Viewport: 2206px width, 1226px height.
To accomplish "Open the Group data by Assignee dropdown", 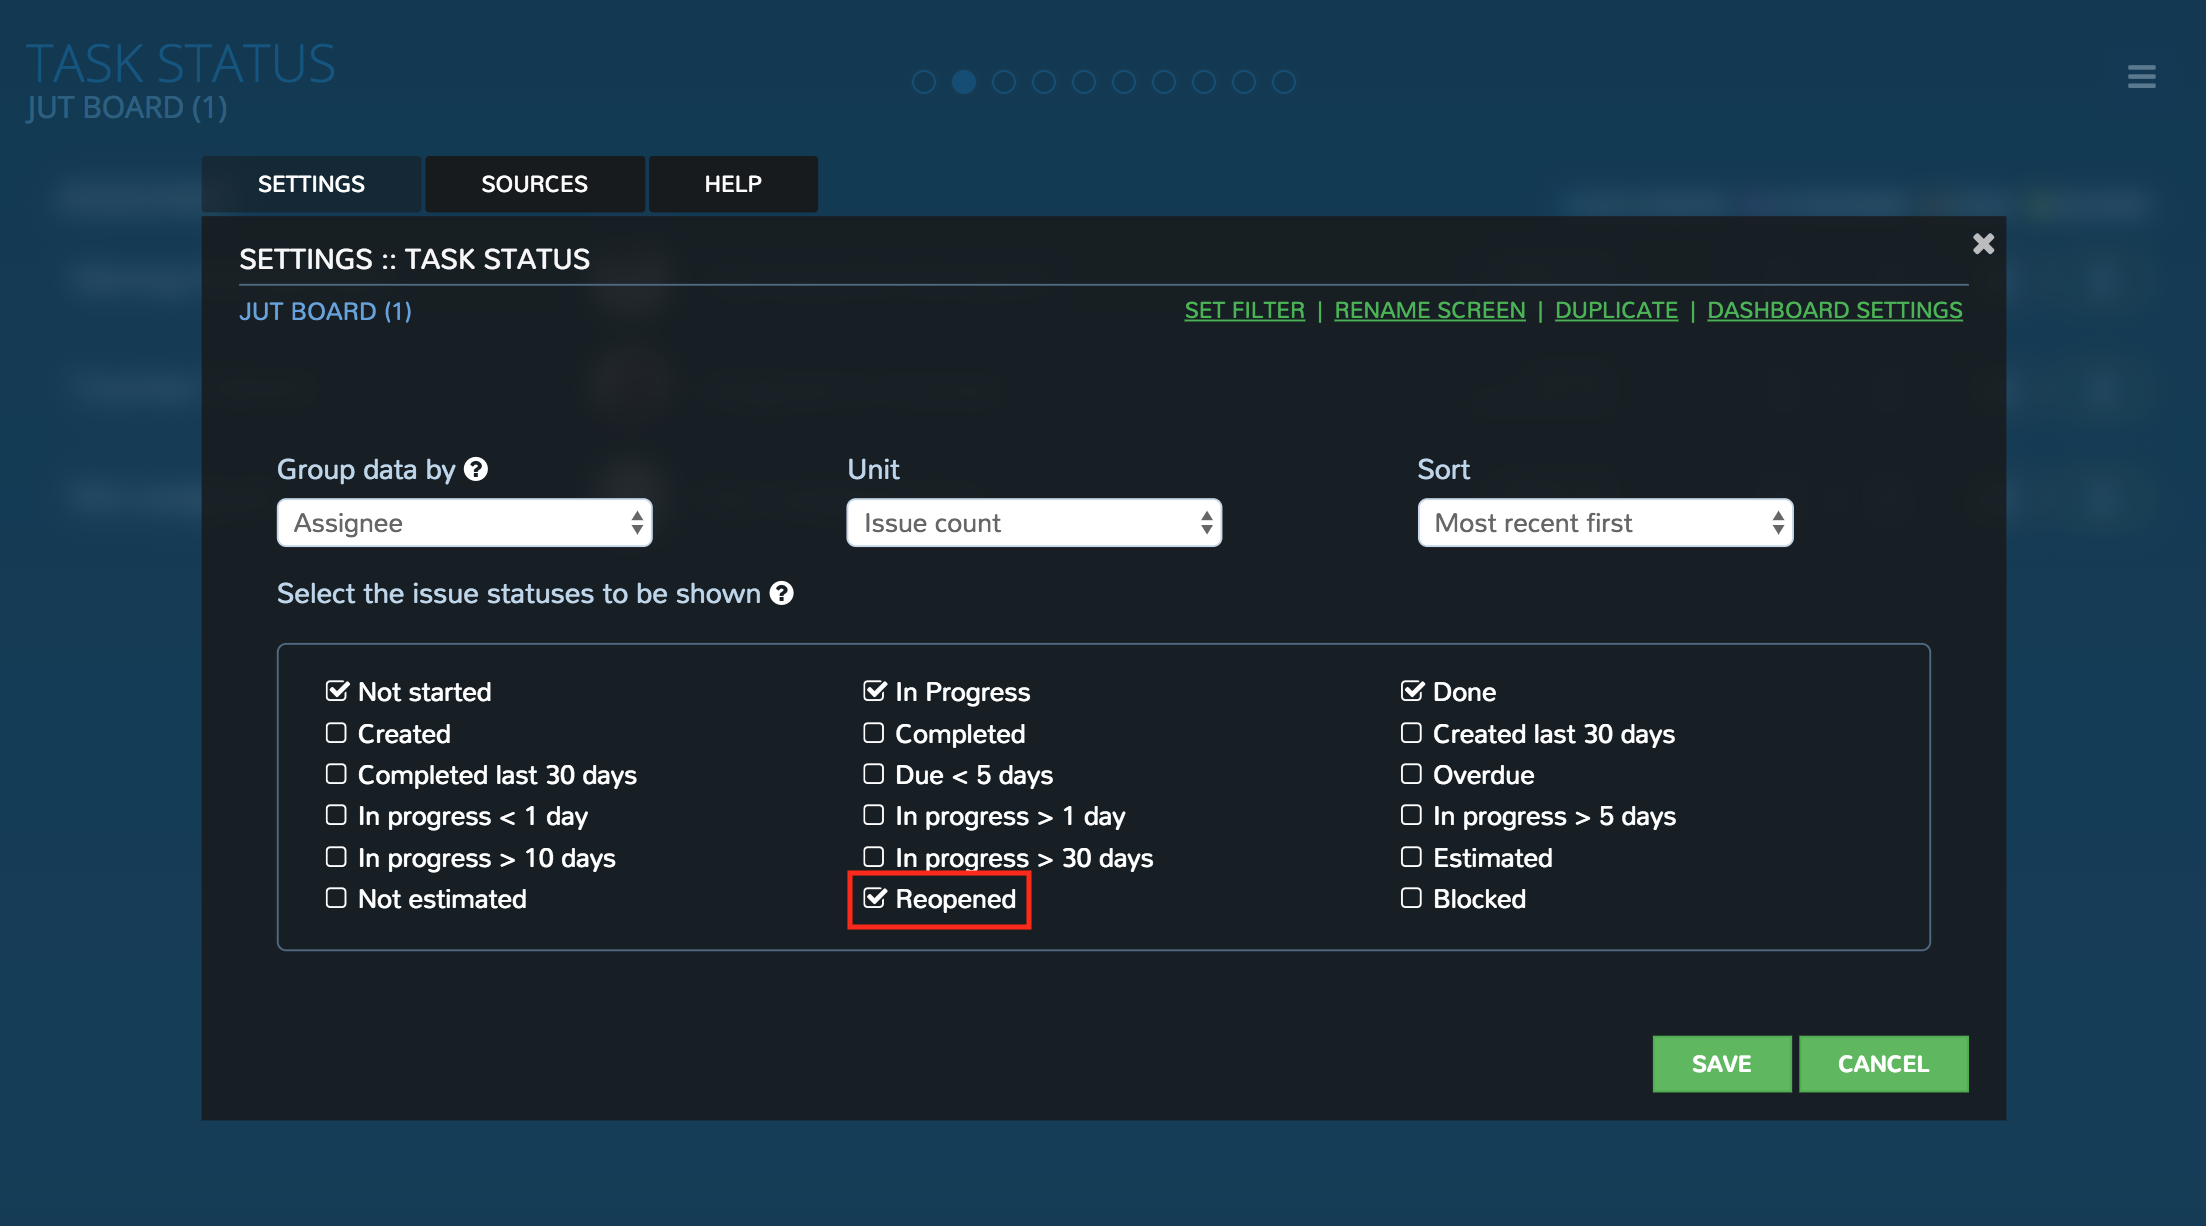I will [x=465, y=523].
